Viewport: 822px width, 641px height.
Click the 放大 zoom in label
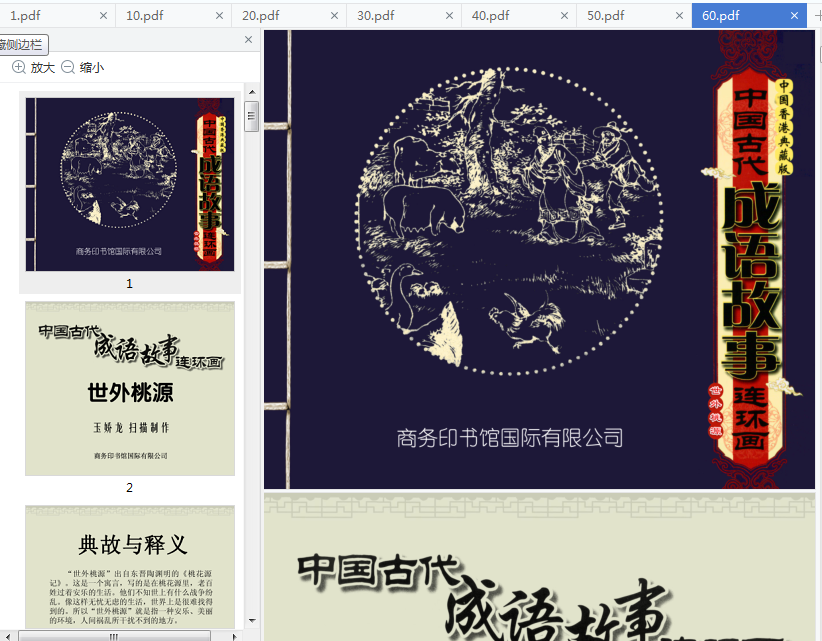pos(42,68)
